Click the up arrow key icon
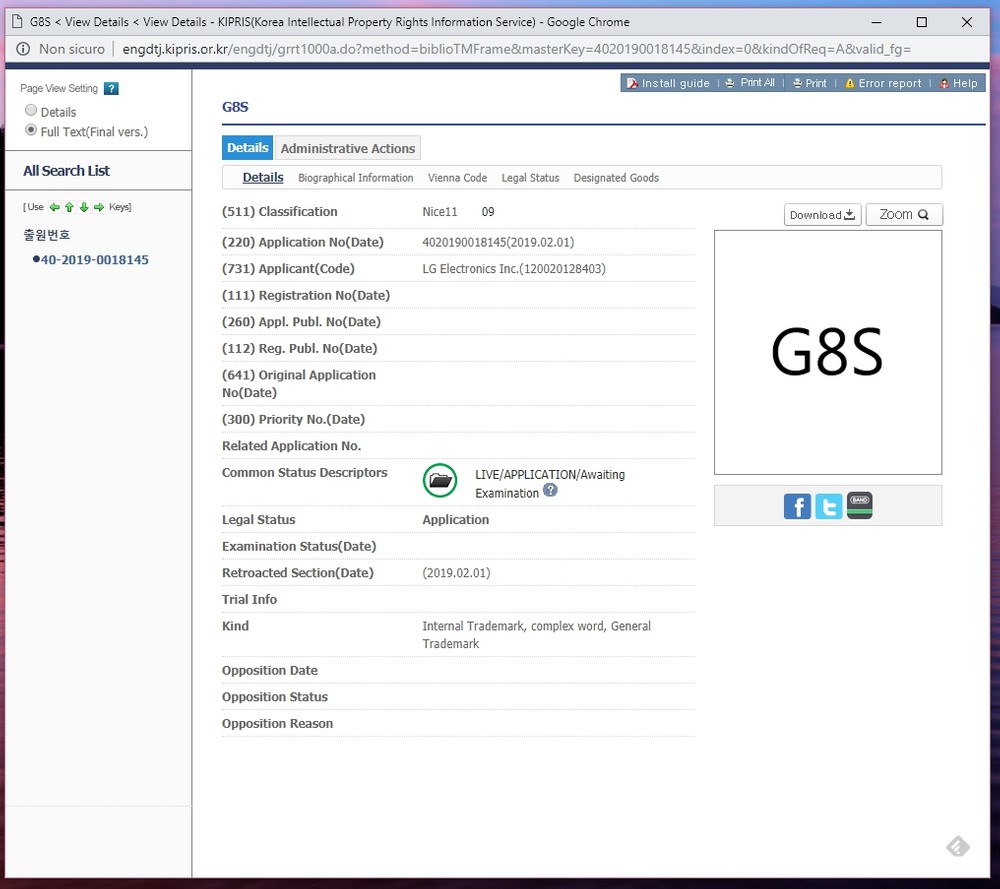This screenshot has height=889, width=1000. 70,207
